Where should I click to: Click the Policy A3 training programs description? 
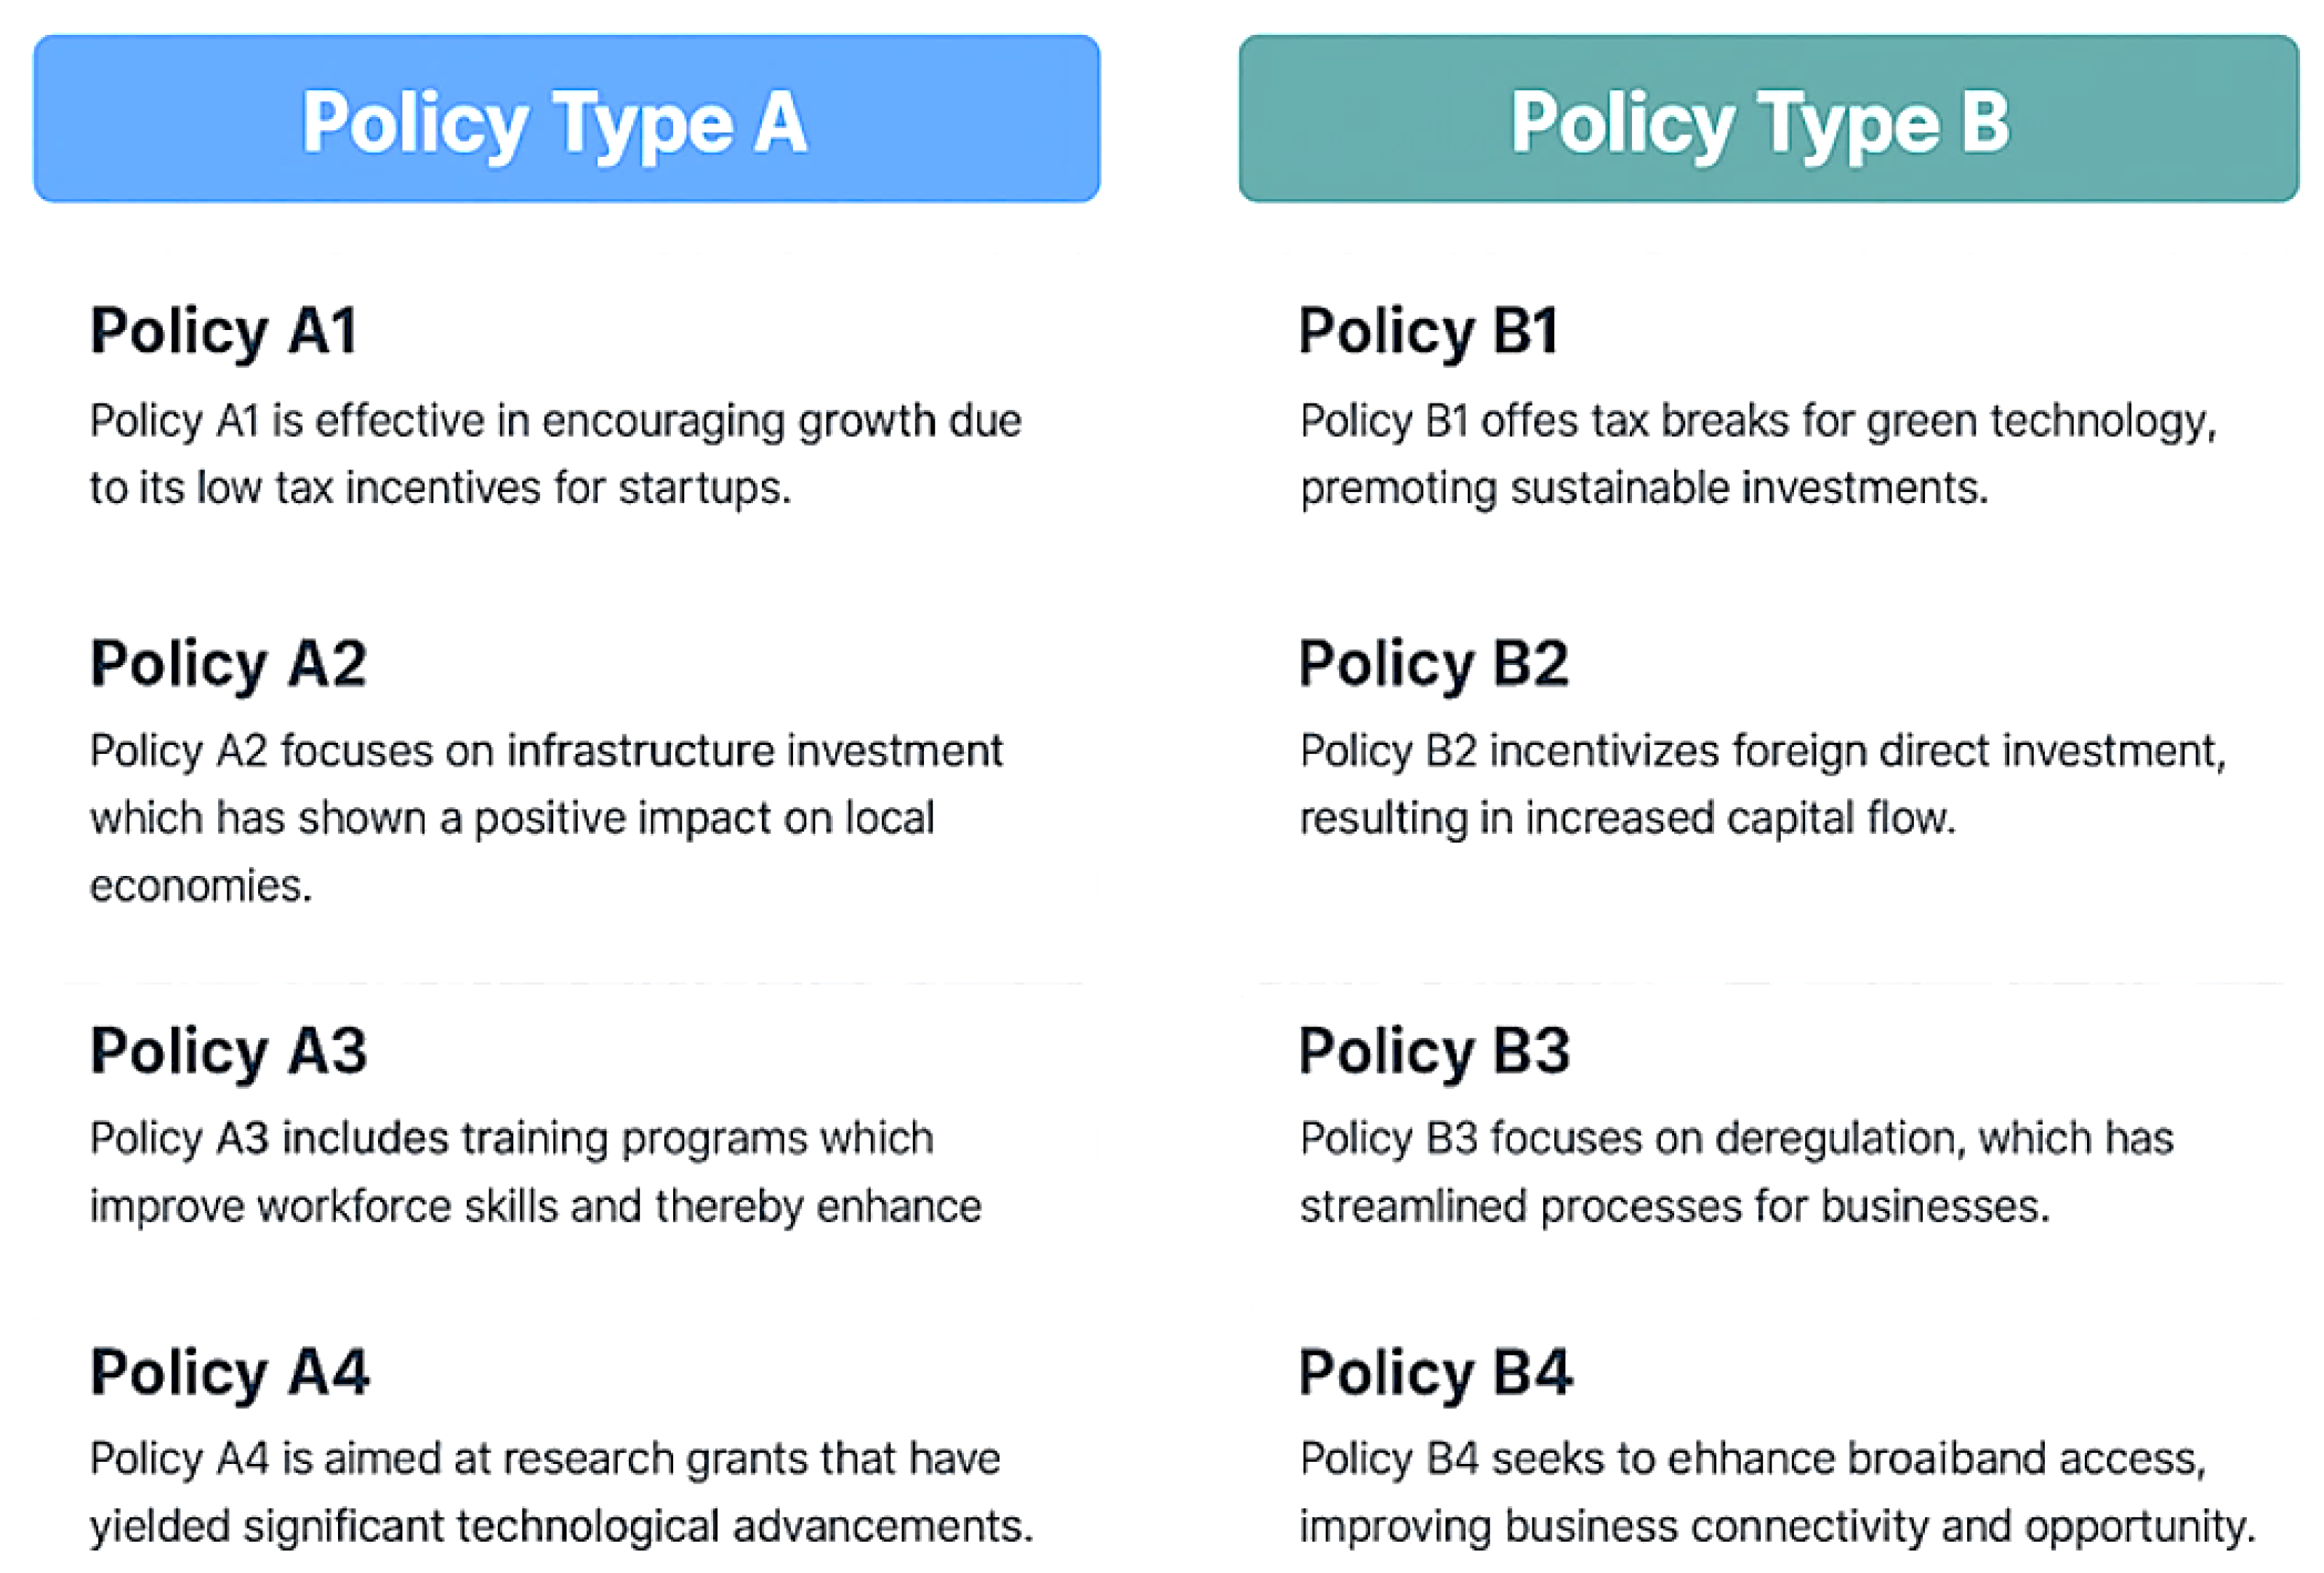pos(535,1172)
